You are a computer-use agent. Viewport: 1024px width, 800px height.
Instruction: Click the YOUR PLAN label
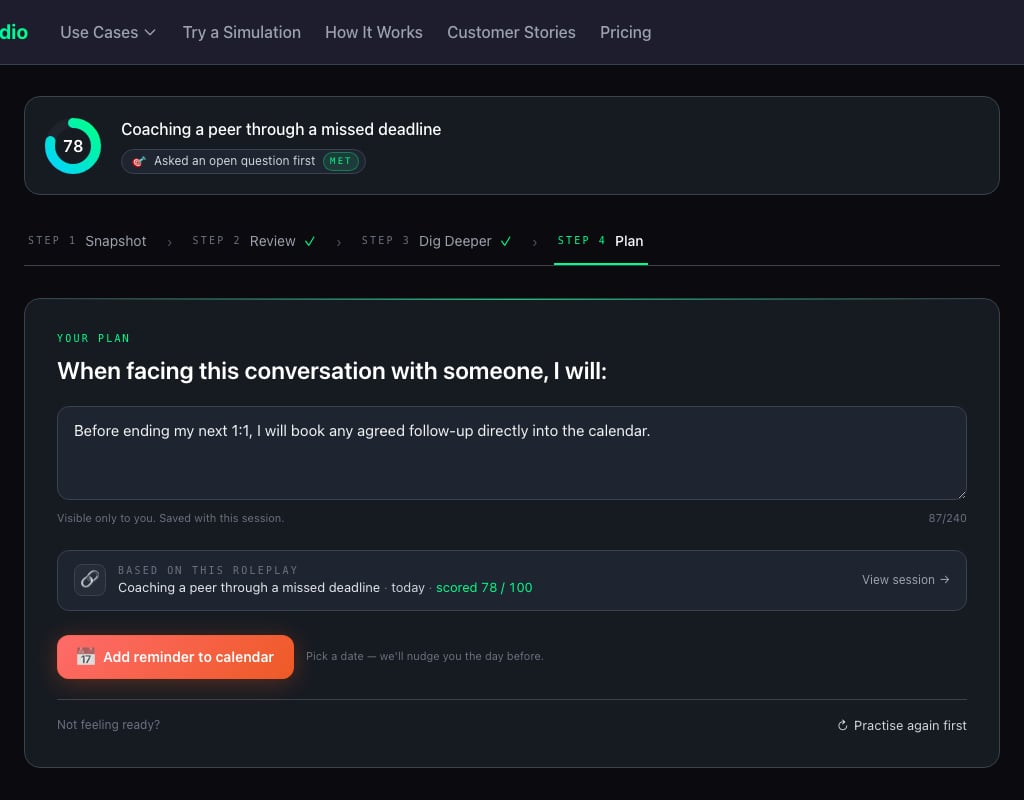[93, 338]
